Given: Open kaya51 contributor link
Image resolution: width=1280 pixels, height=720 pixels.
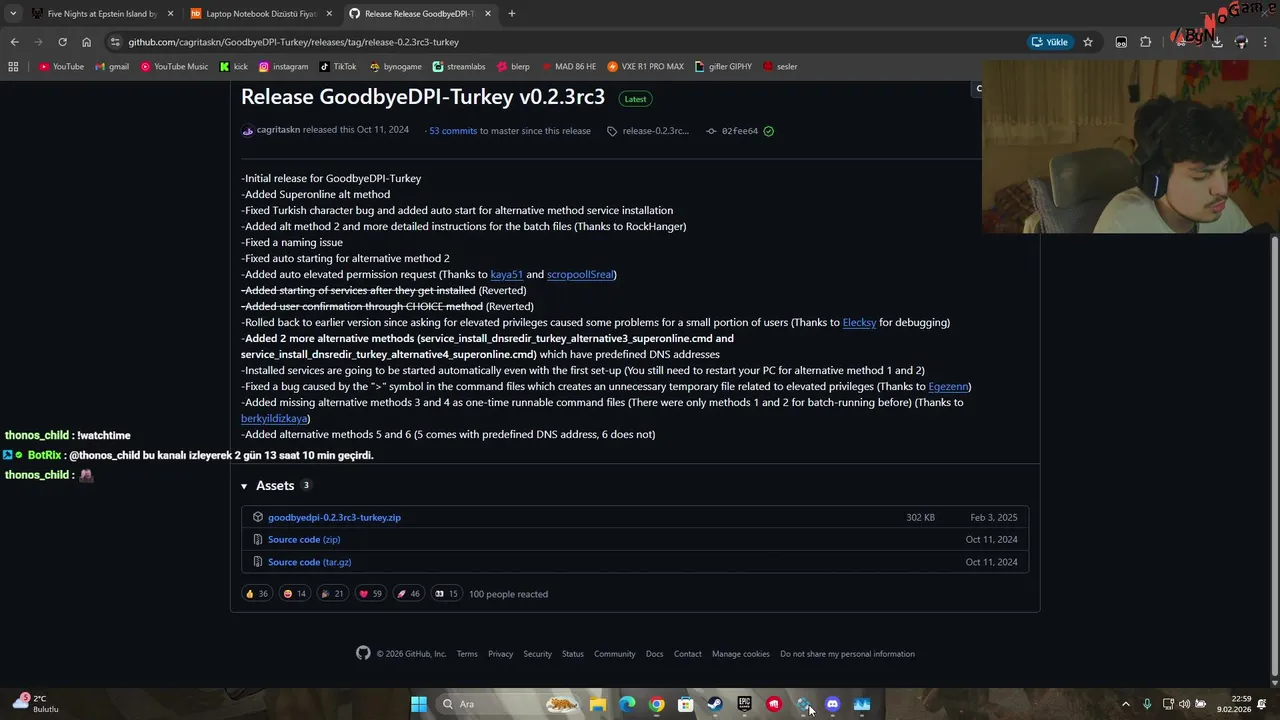Looking at the screenshot, I should point(507,274).
